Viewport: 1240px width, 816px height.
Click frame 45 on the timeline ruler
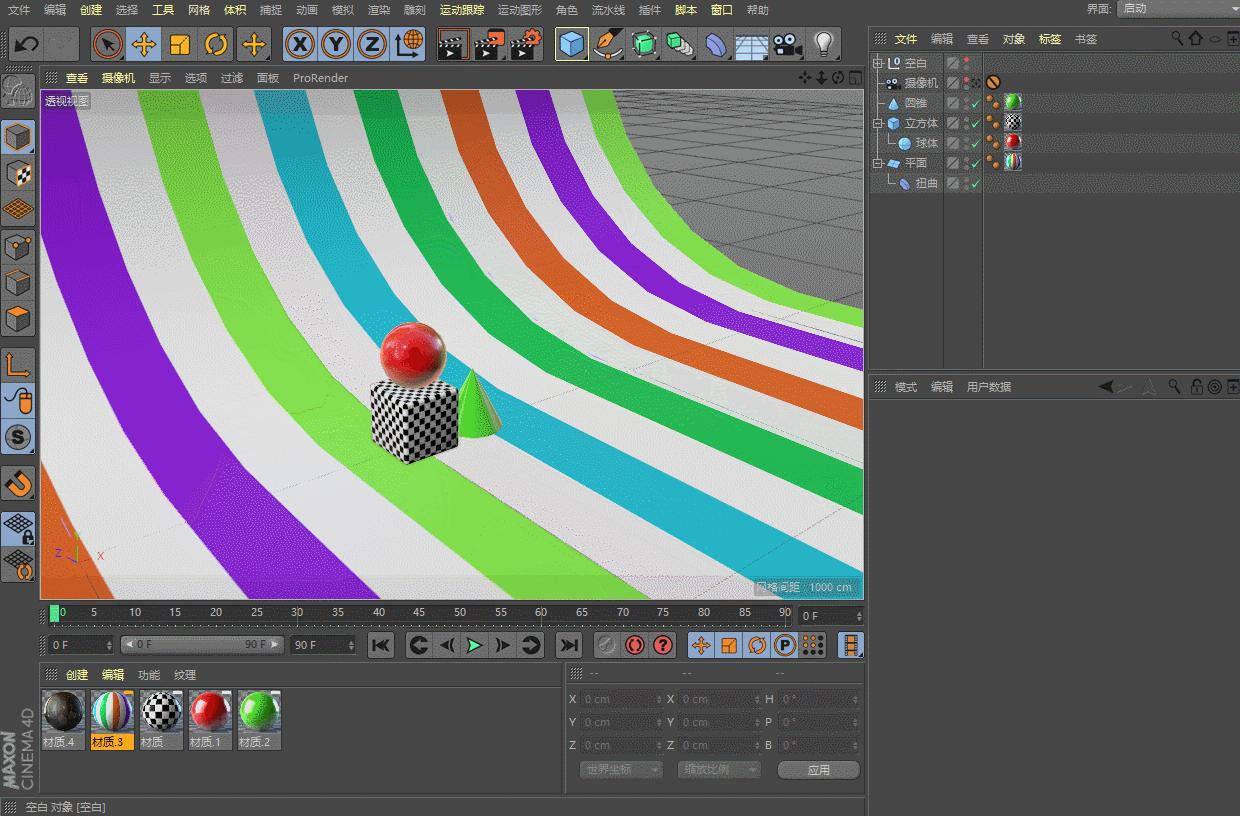pyautogui.click(x=419, y=612)
